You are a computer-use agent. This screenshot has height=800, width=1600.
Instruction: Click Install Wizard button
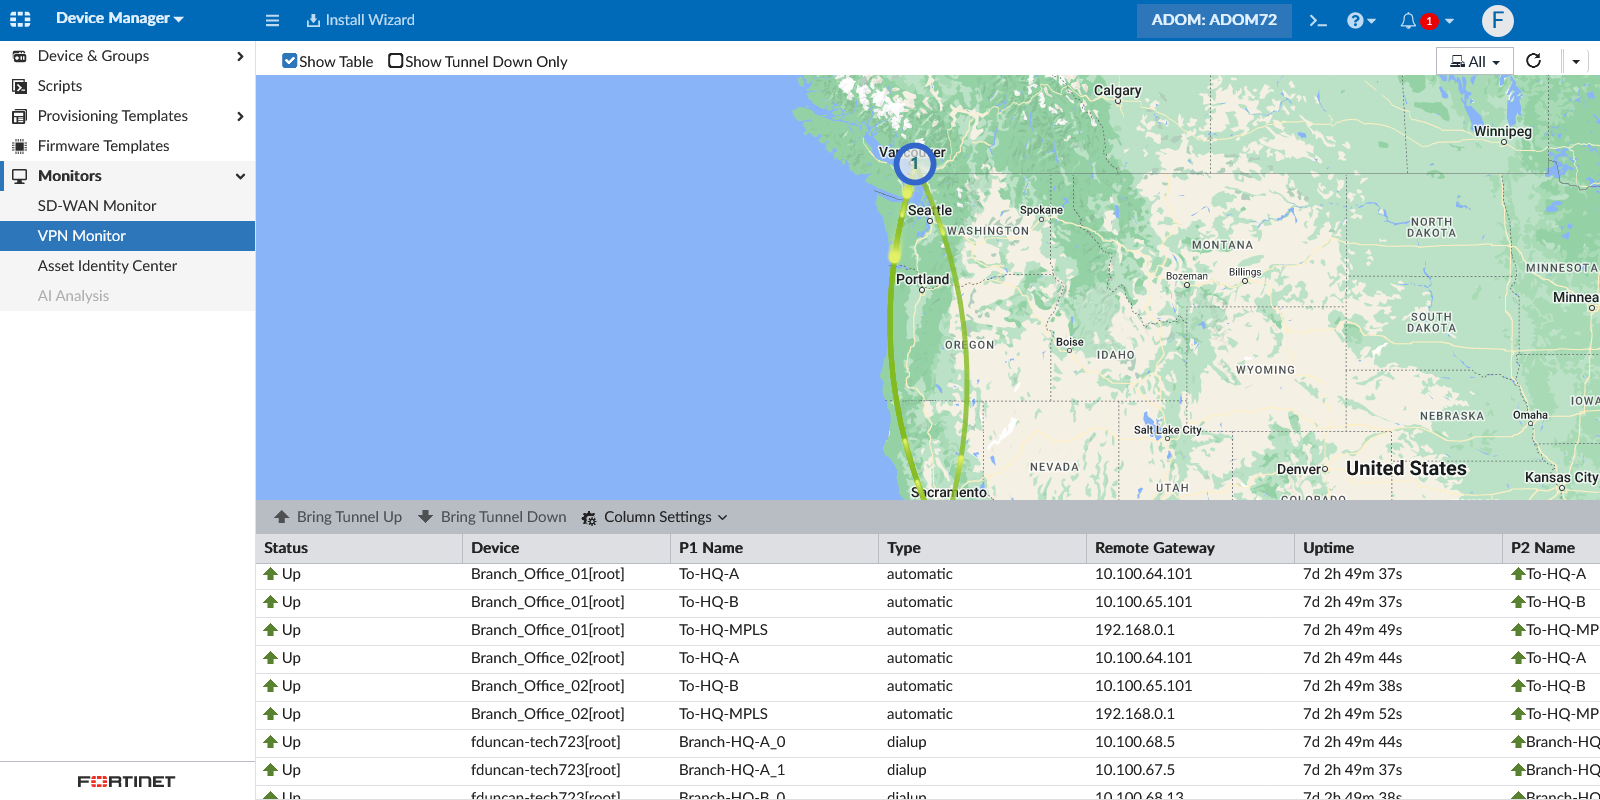360,20
